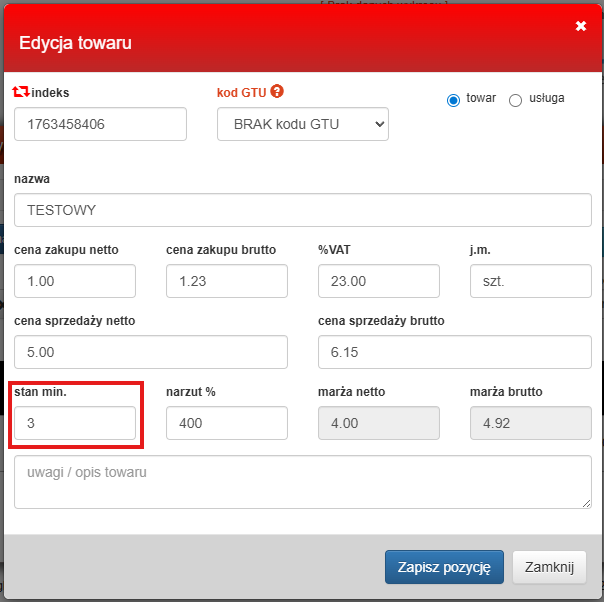Click the j.m. unit field

(530, 281)
